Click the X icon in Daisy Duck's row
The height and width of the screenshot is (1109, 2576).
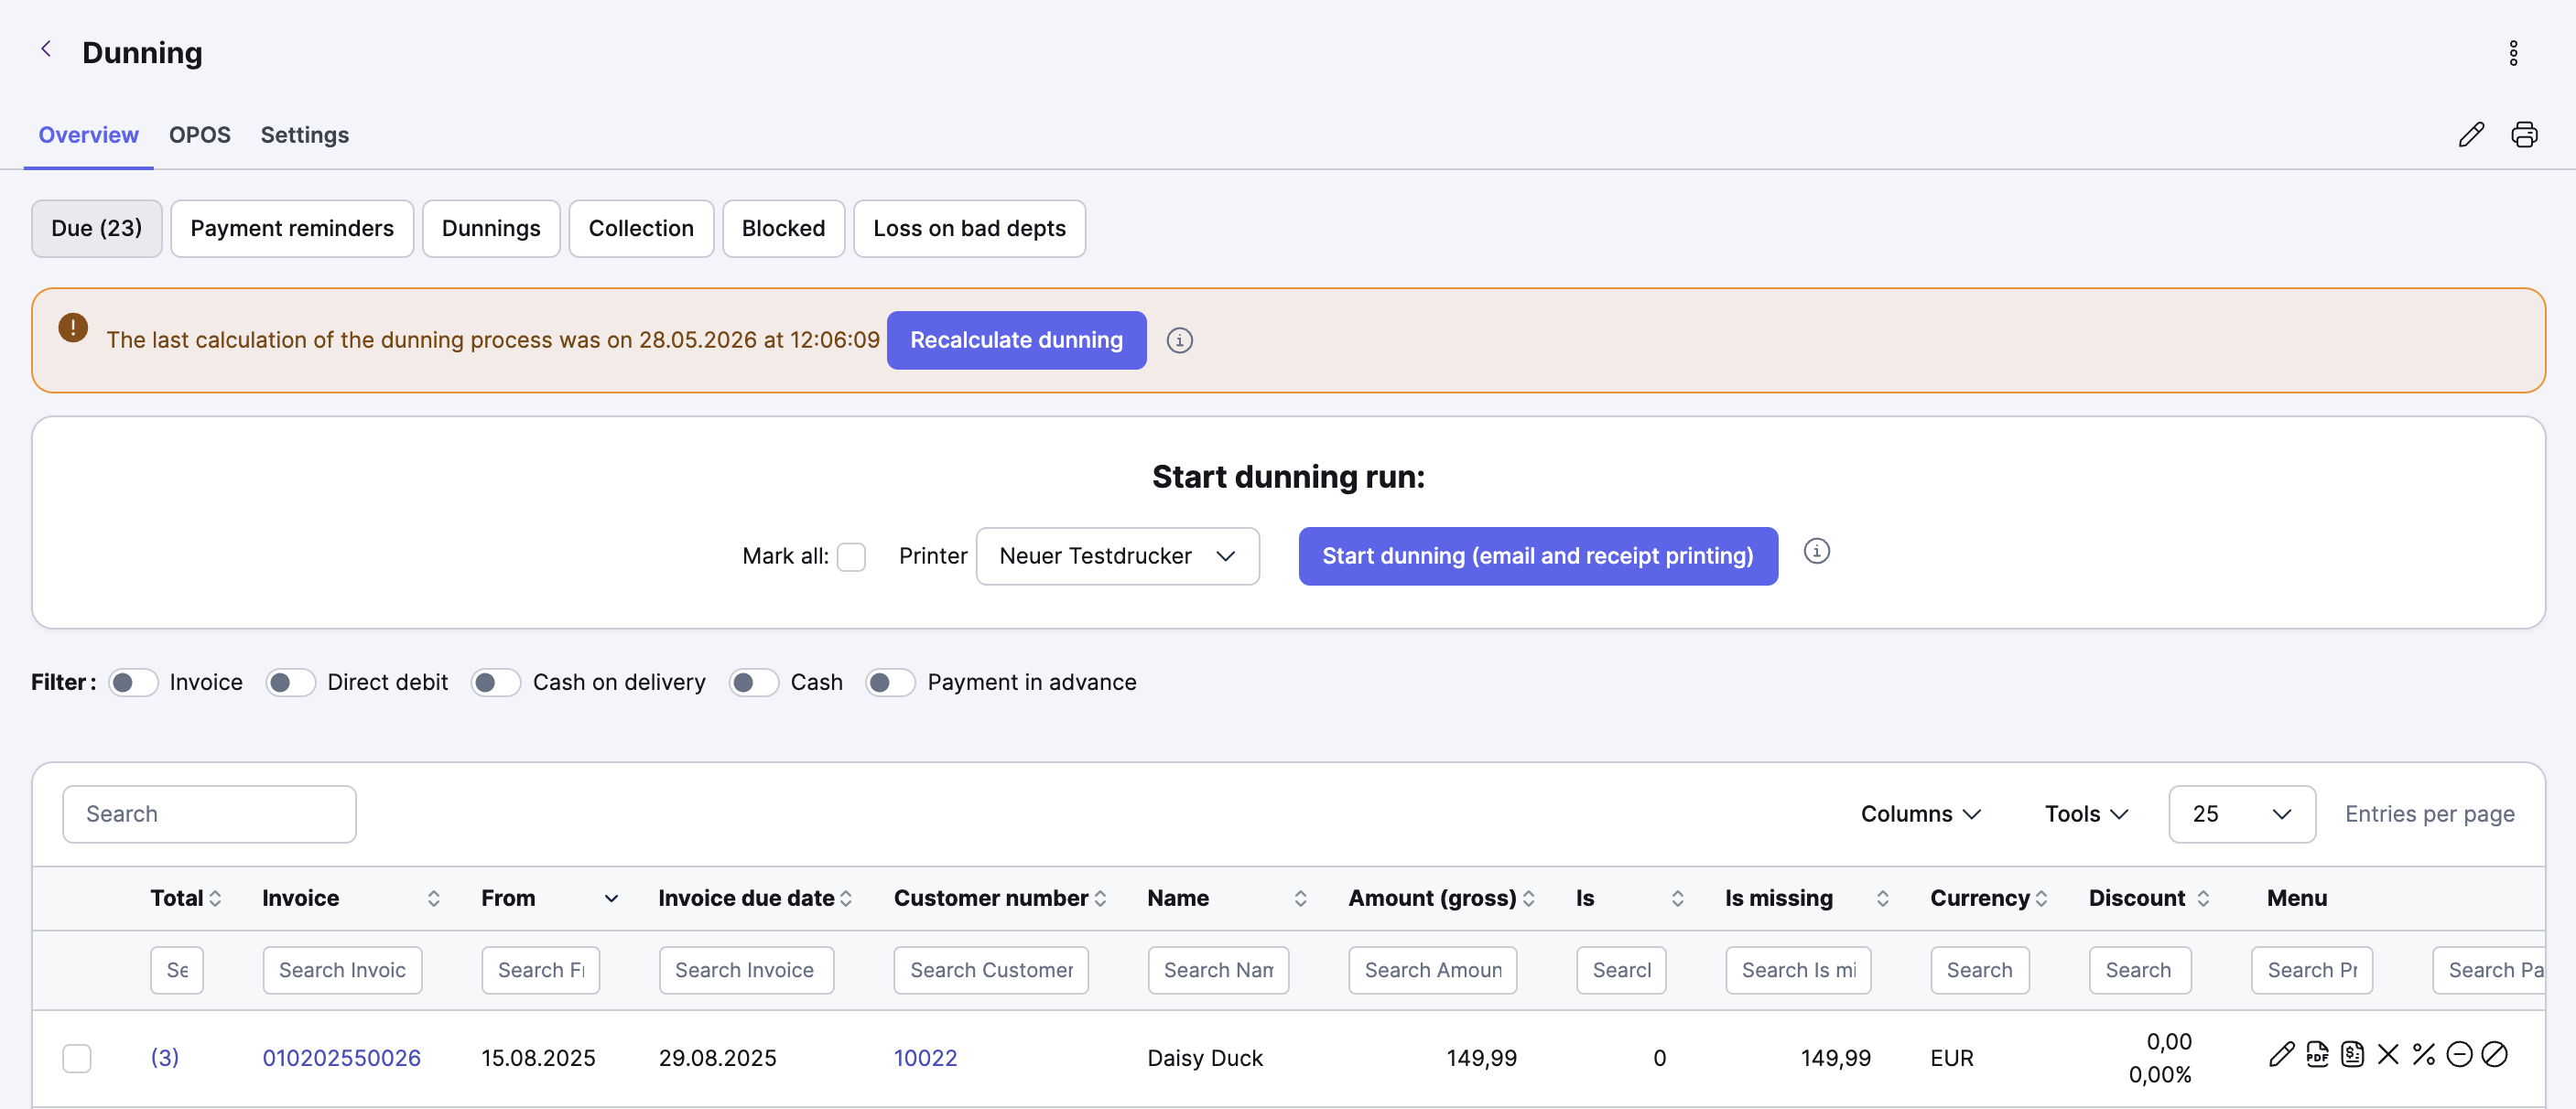tap(2388, 1055)
